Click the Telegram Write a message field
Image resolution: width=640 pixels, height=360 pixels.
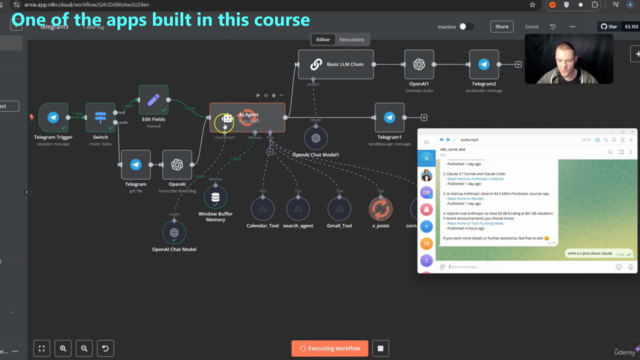(x=530, y=267)
